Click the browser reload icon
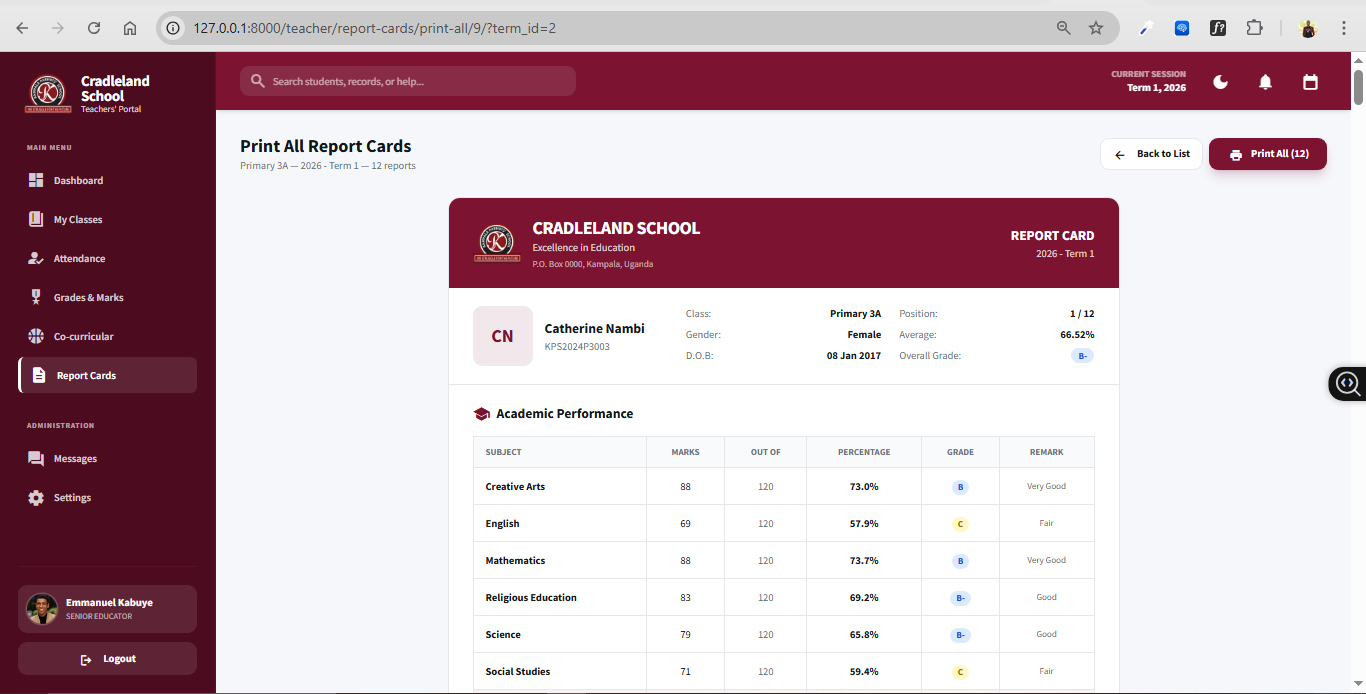1366x694 pixels. click(x=94, y=28)
